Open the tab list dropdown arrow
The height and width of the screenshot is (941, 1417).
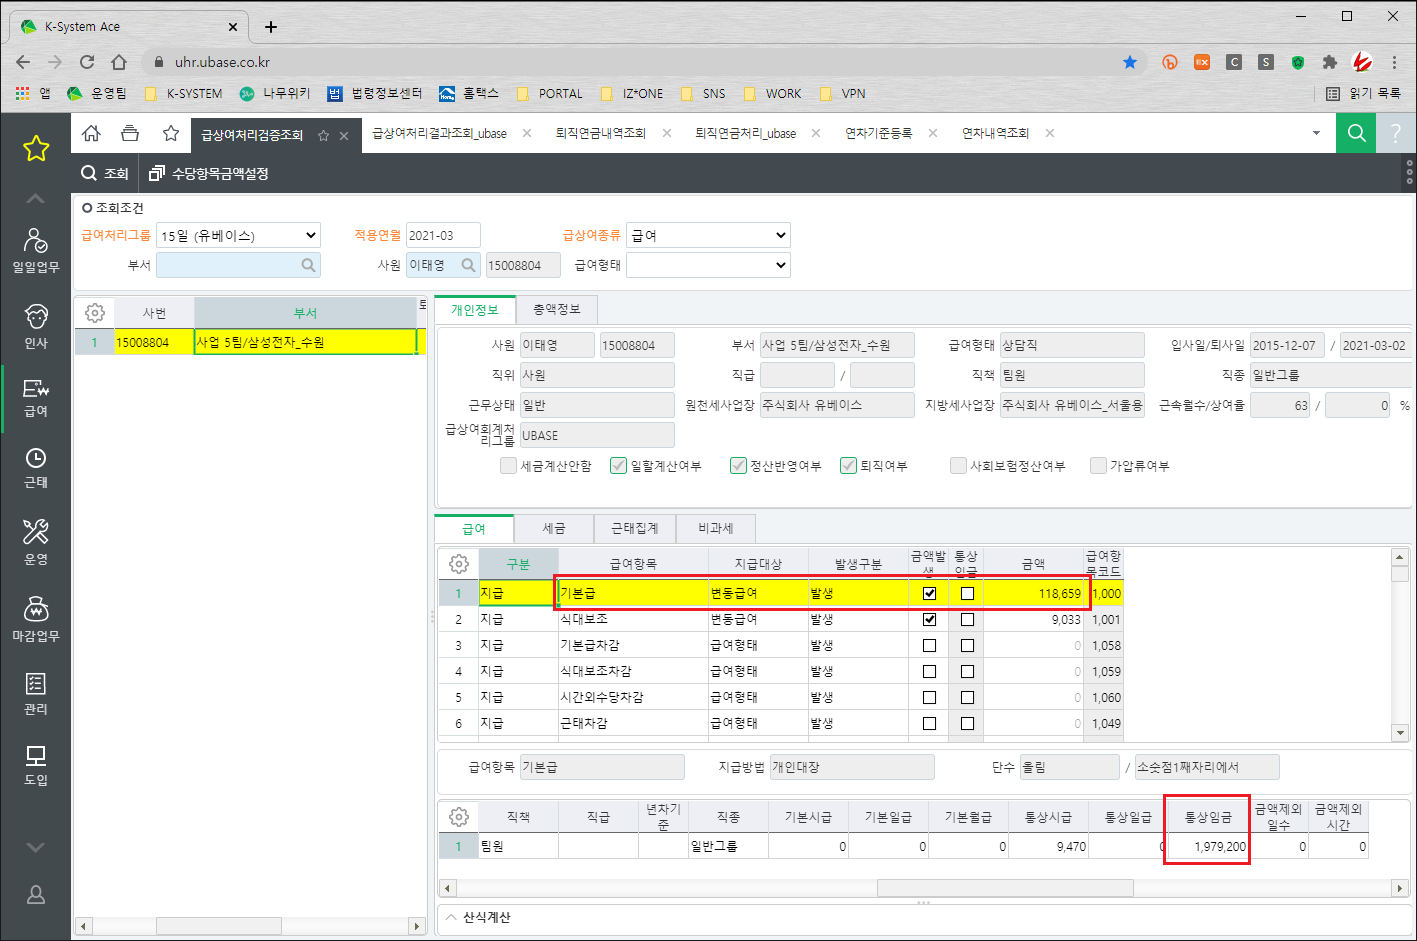[1316, 133]
